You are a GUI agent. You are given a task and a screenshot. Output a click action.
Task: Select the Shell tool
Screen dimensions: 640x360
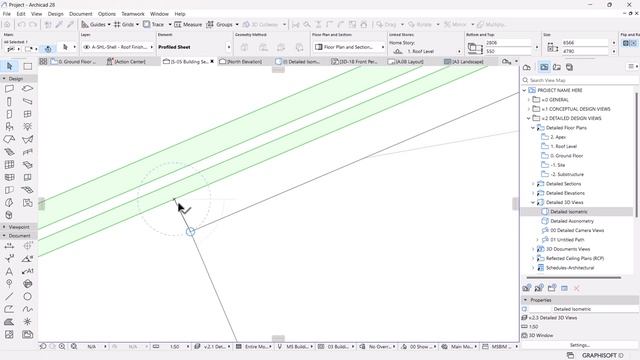click(x=27, y=139)
